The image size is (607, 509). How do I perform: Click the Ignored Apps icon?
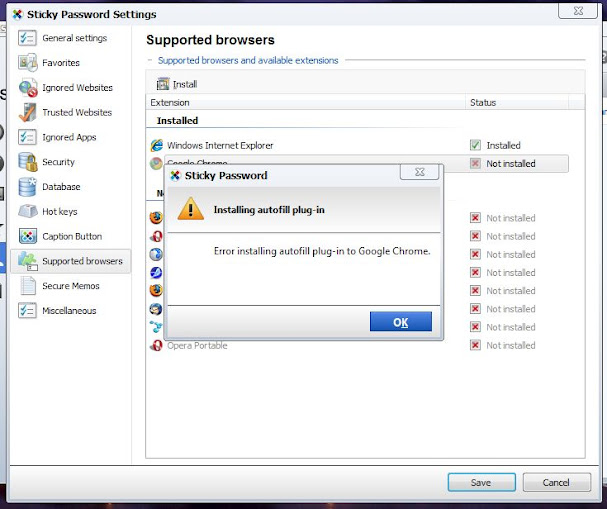pyautogui.click(x=27, y=137)
